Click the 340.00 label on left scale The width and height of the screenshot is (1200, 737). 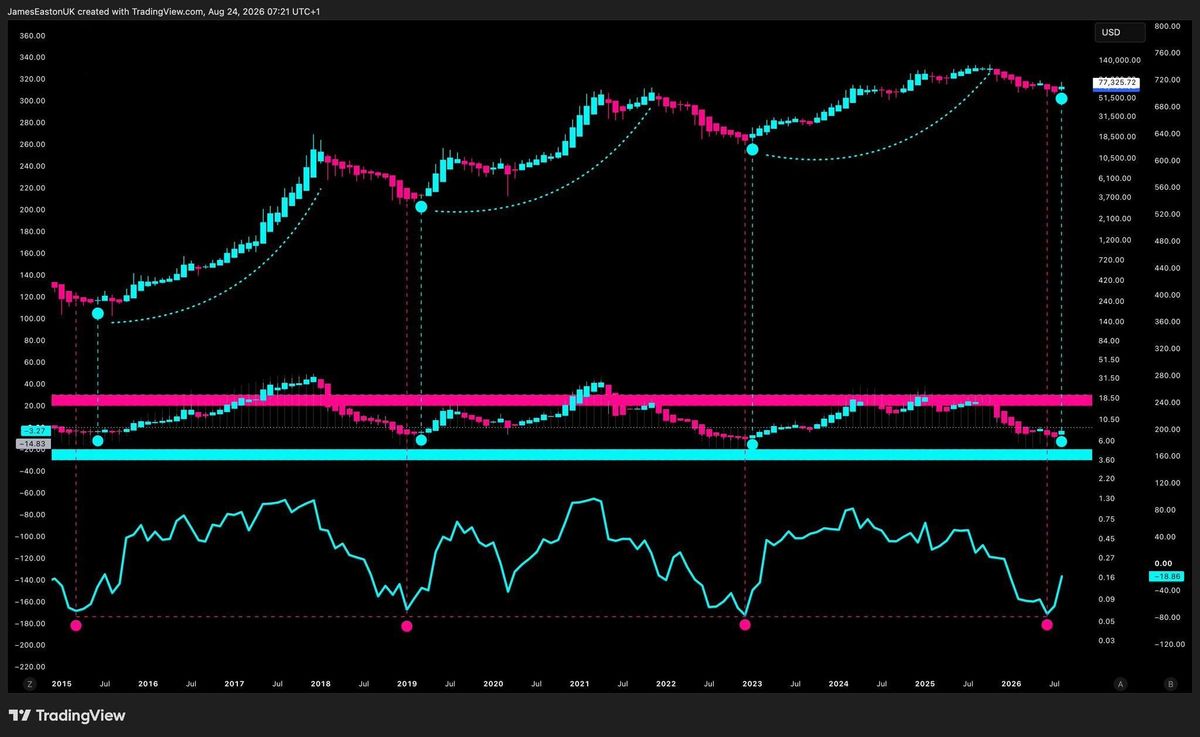point(33,57)
